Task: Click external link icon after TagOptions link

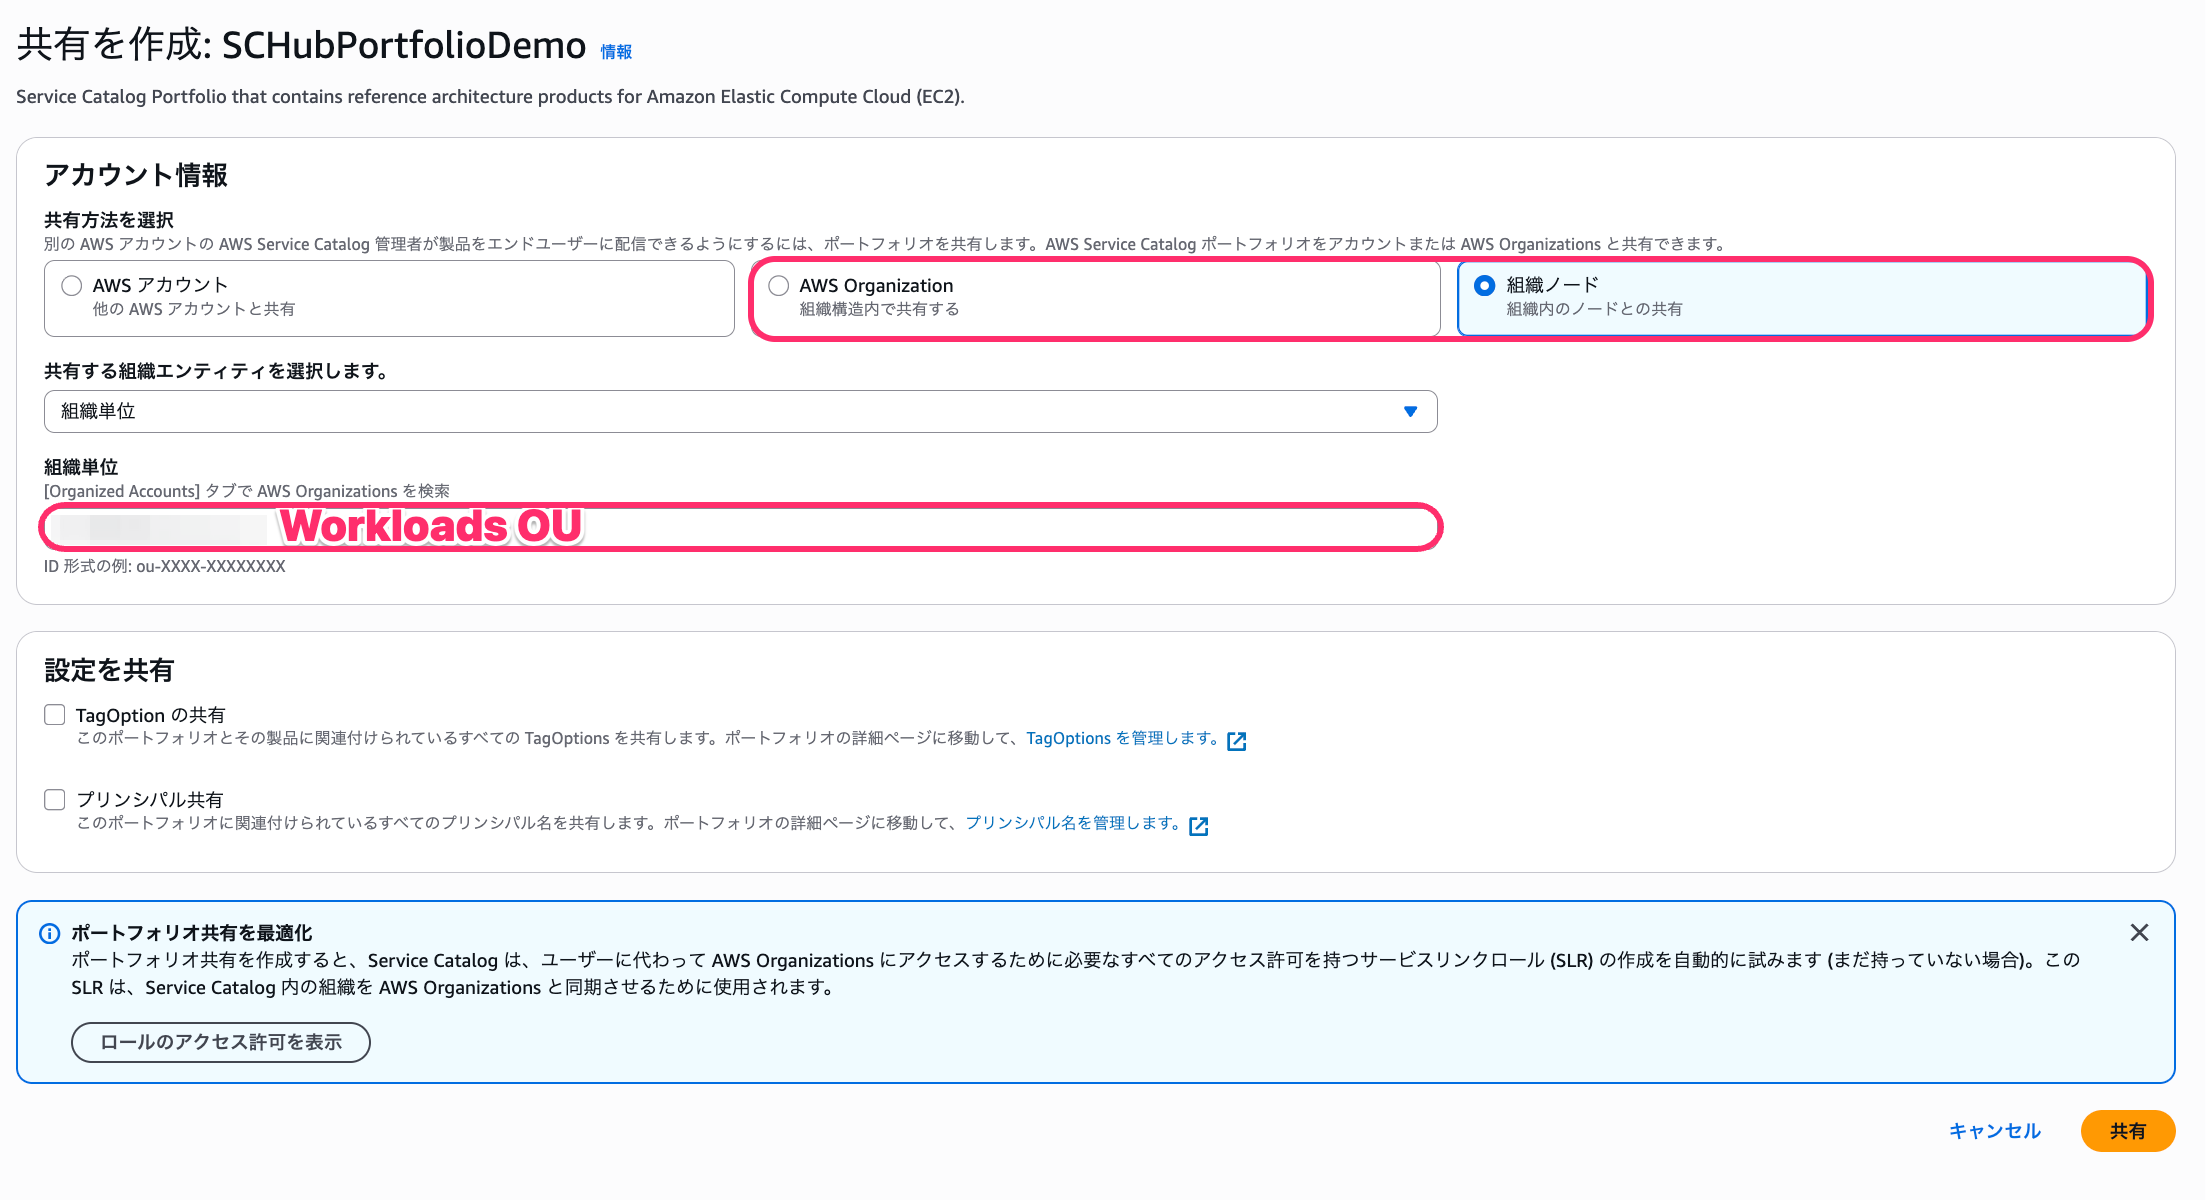Action: [x=1237, y=741]
